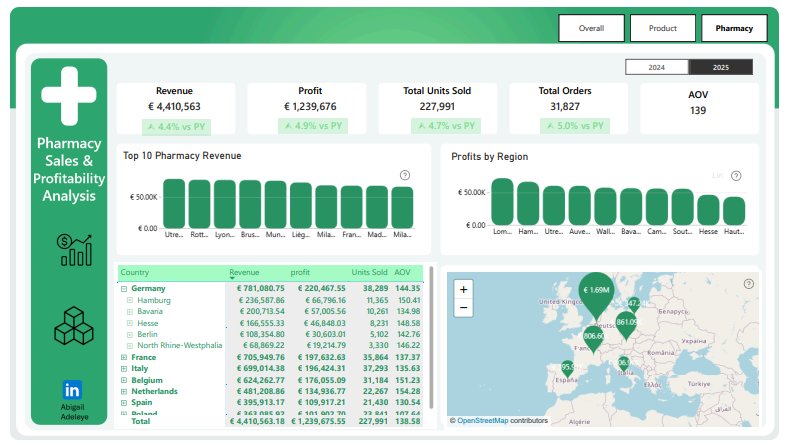Screen dimensions: 789x443
Task: Filter the year to 2024
Action: 657,67
